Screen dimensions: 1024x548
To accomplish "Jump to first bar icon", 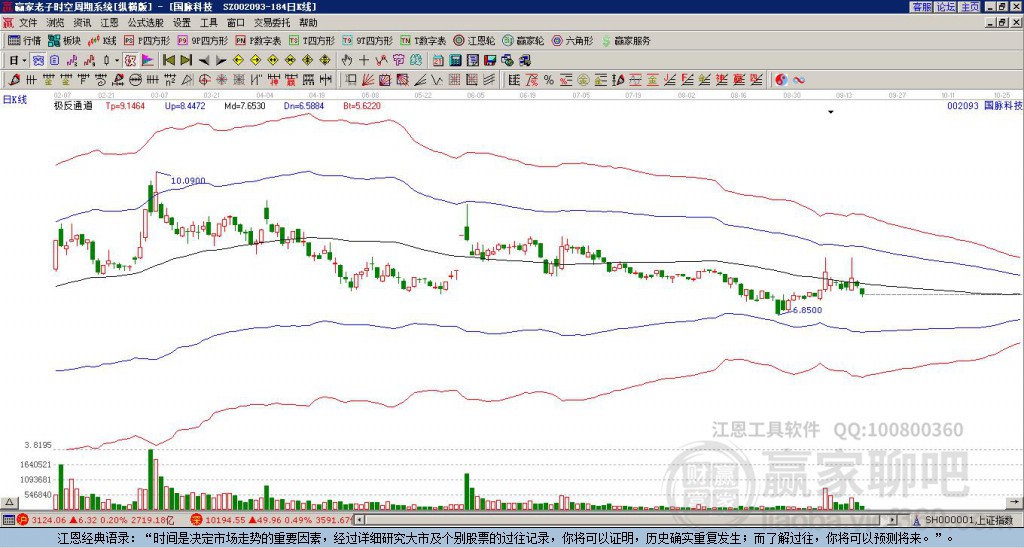I will tap(168, 61).
